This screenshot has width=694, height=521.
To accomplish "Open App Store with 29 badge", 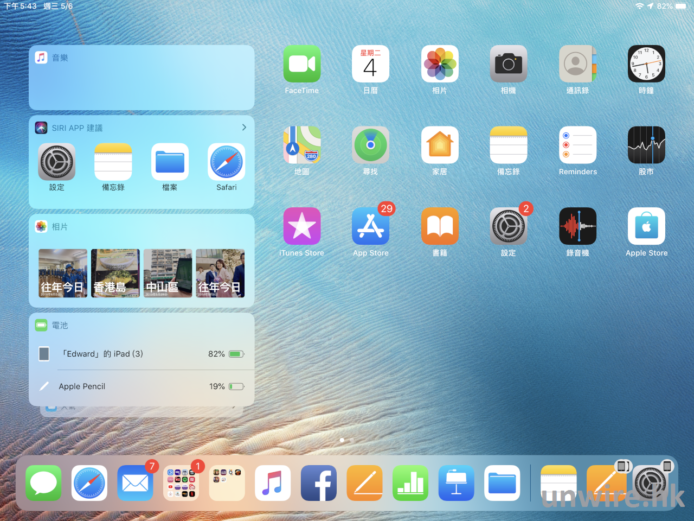I will pos(370,226).
